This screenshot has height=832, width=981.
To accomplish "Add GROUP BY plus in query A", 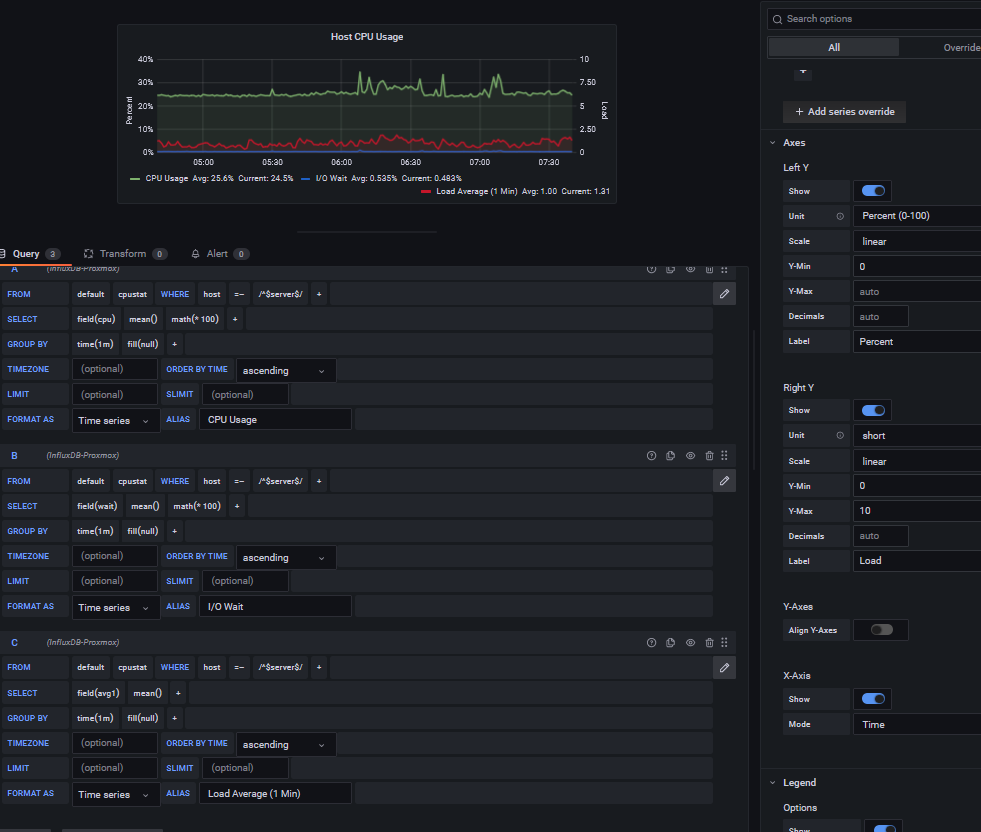I will (175, 344).
